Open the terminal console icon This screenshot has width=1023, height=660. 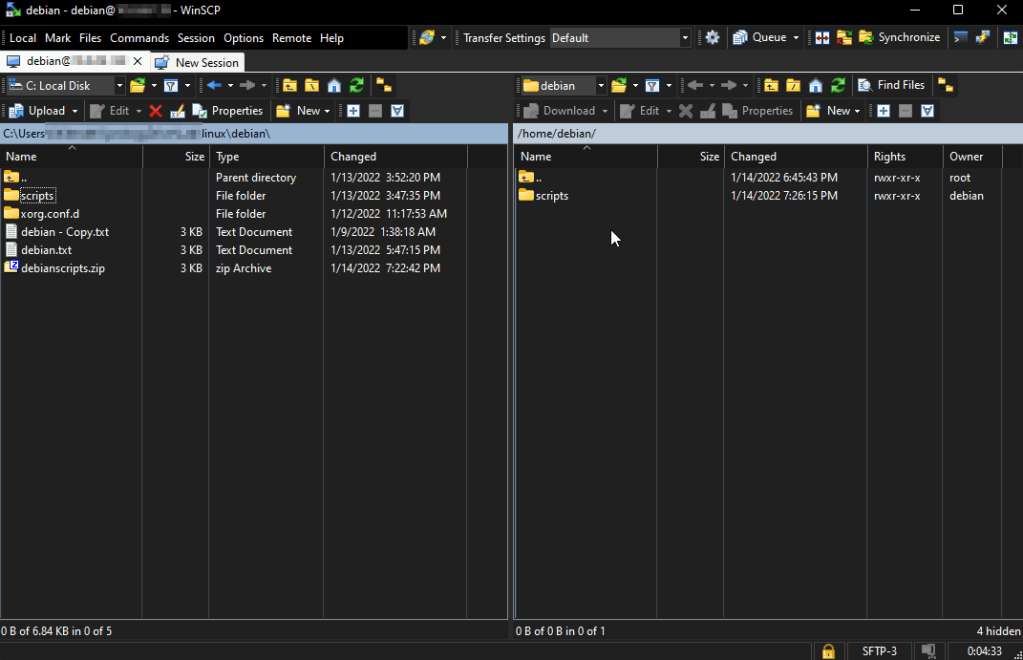tap(961, 38)
